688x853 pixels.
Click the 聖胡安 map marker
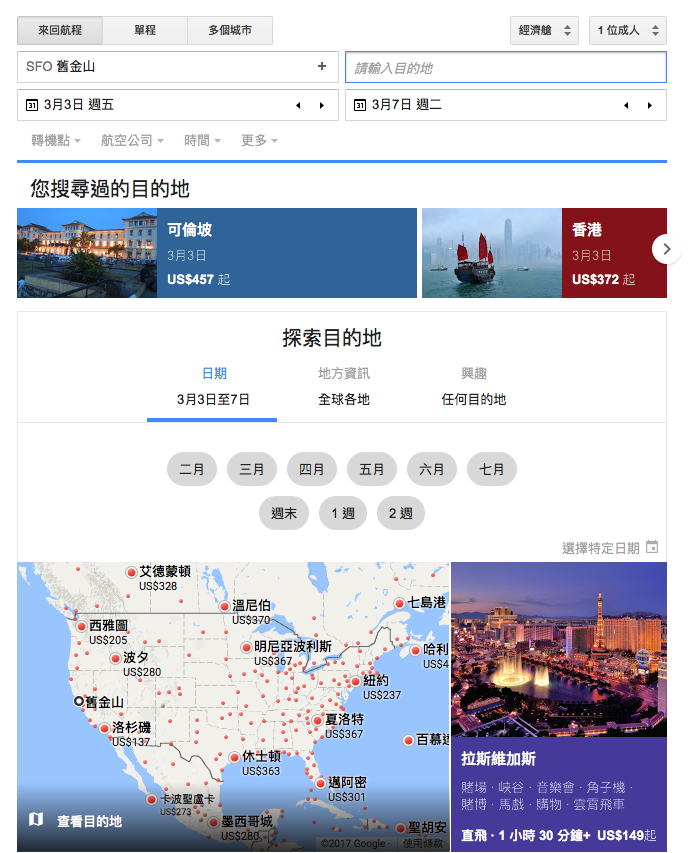400,828
